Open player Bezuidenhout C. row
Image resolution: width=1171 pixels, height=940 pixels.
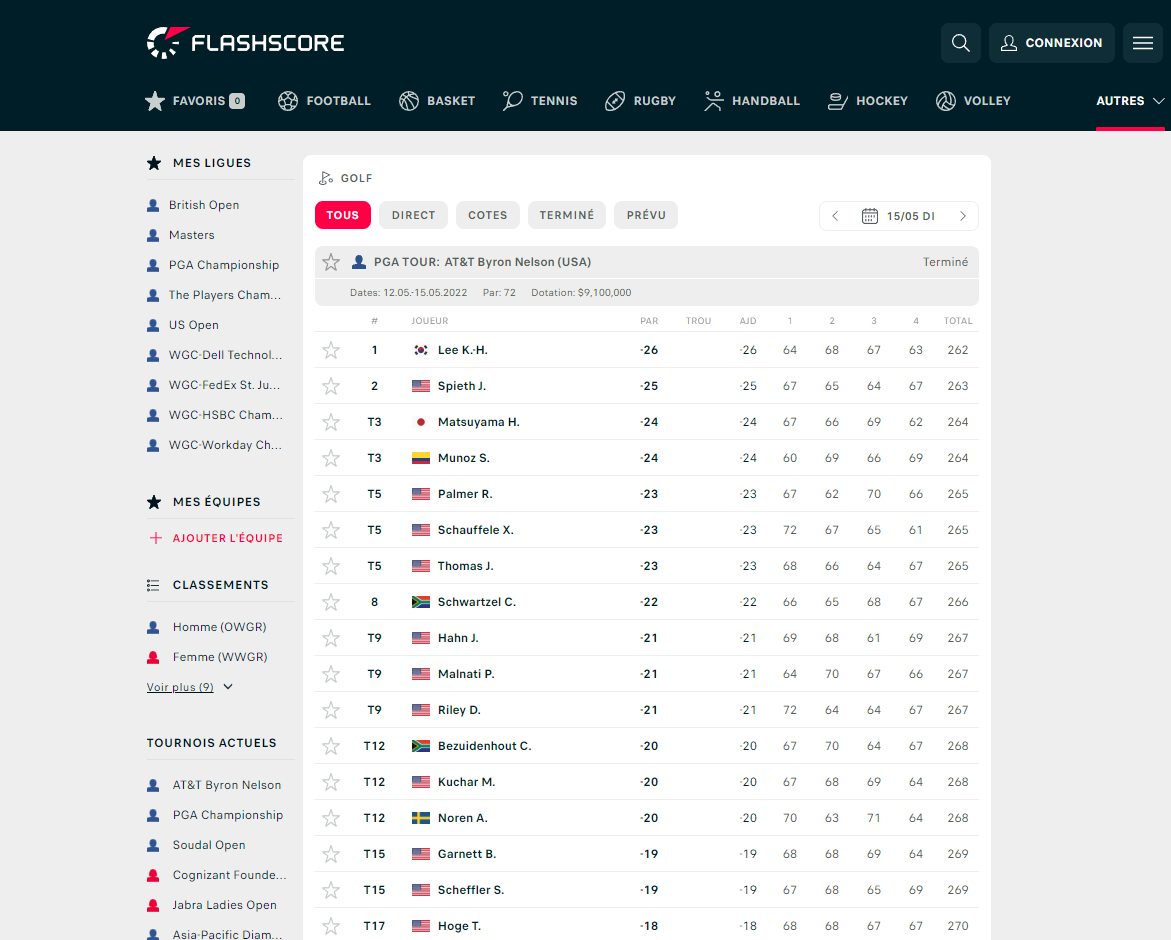click(647, 746)
